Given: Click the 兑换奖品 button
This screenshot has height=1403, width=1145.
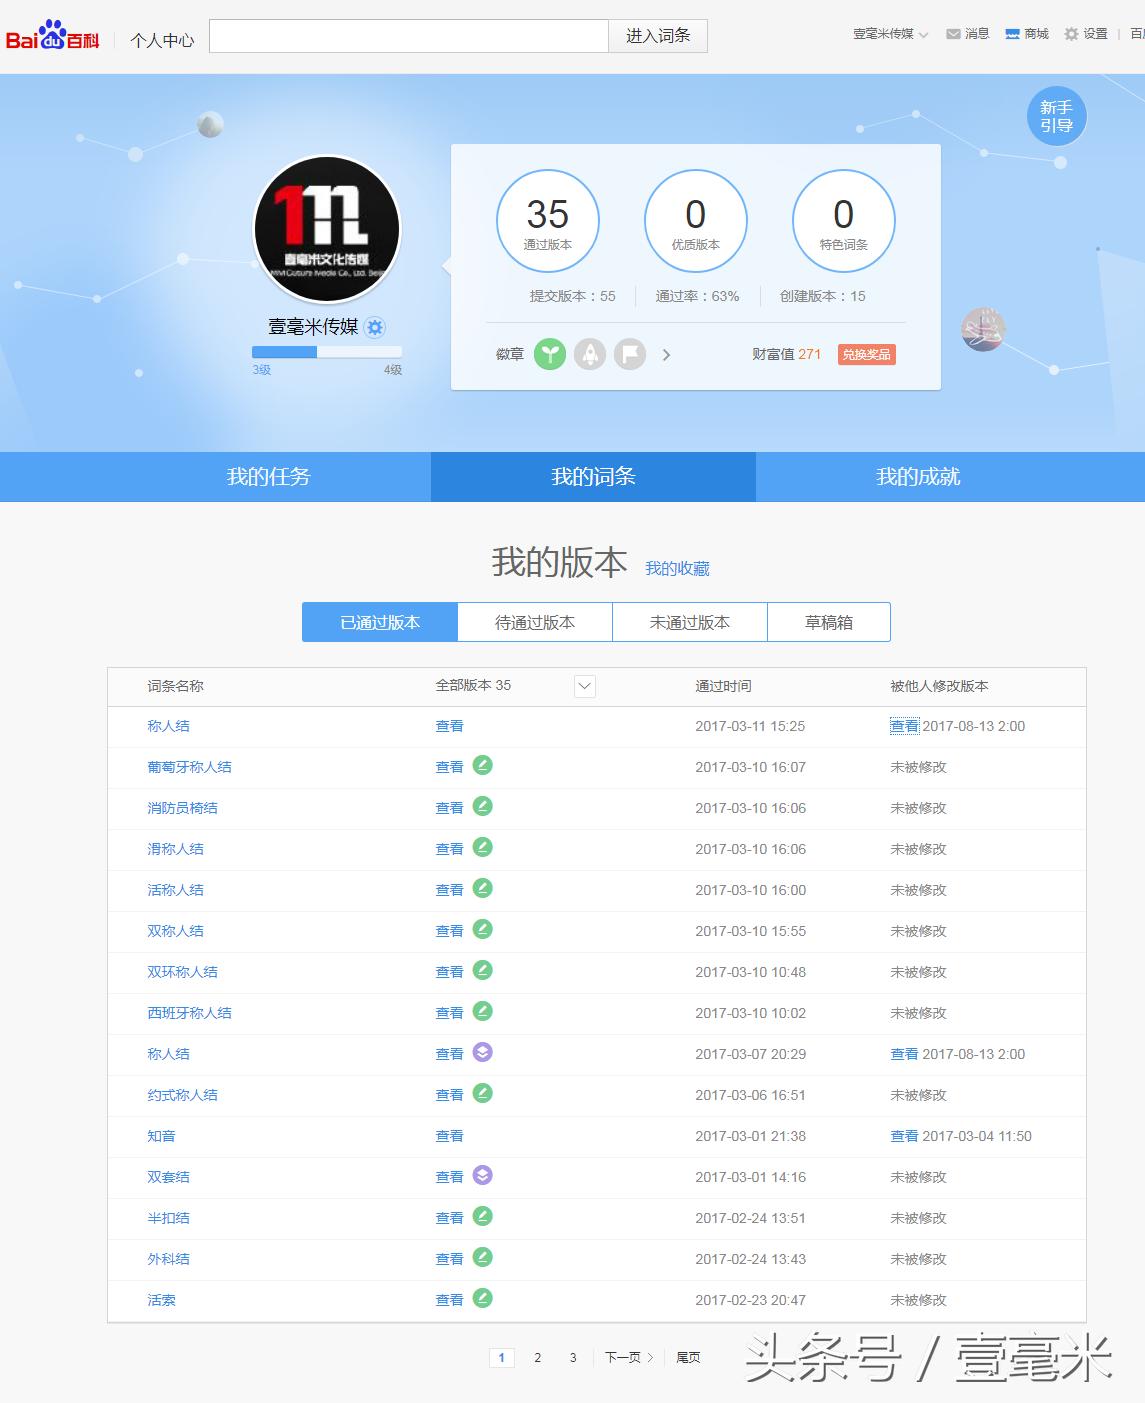Looking at the screenshot, I should click(865, 354).
